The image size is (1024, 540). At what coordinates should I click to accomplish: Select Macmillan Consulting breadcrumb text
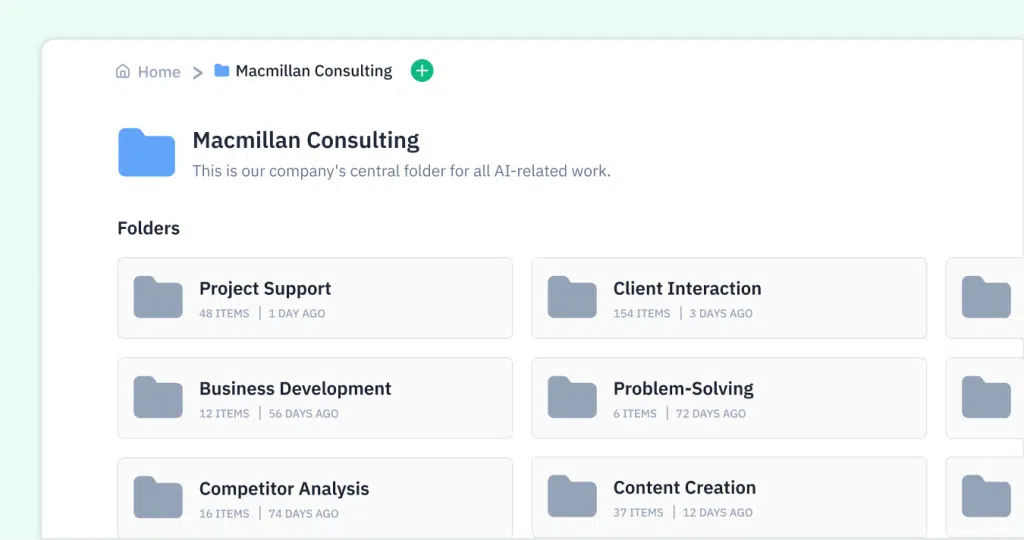coord(313,71)
